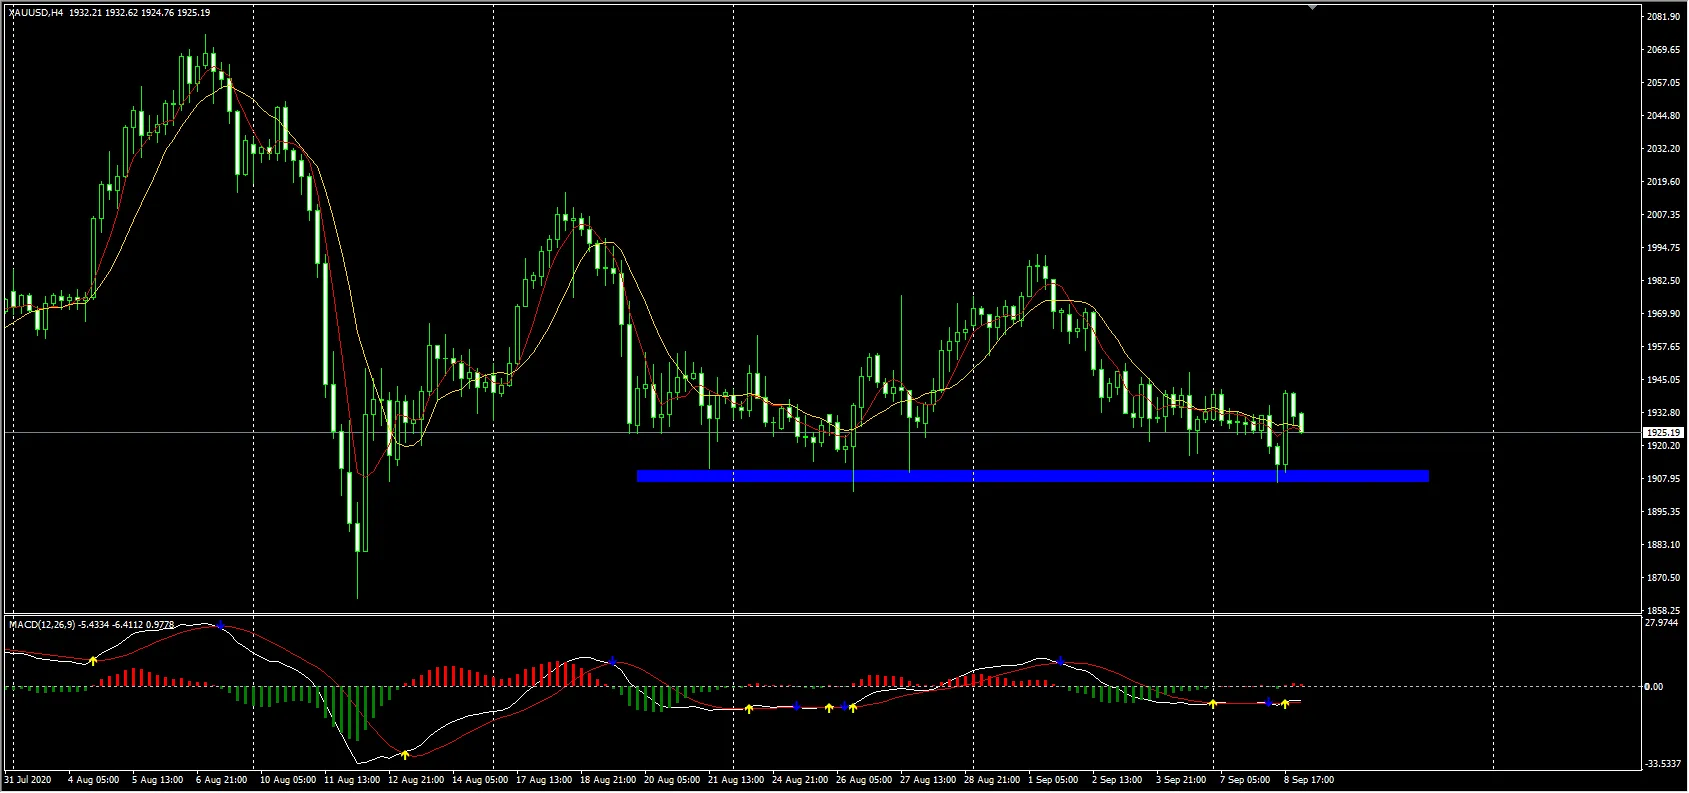Select the blue support zone rectangle
Viewport: 1689px width, 793px height.
[1033, 476]
